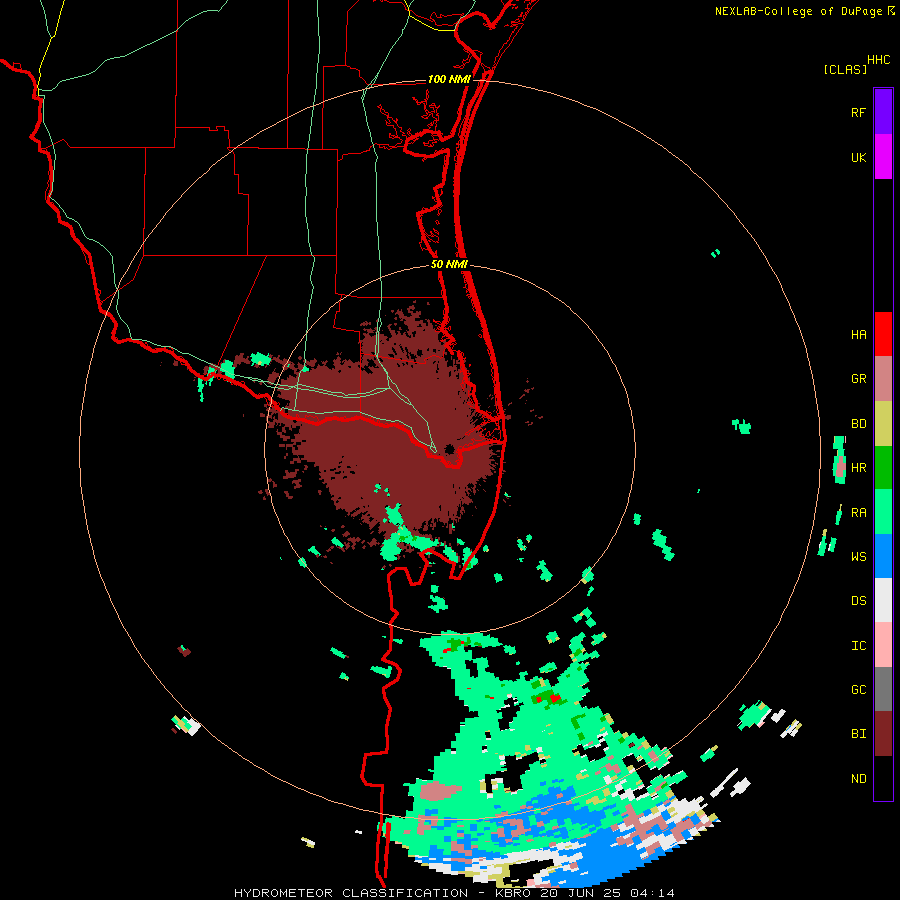This screenshot has height=900, width=900.
Task: Click the 100 NMI range ring label
Action: tap(449, 79)
